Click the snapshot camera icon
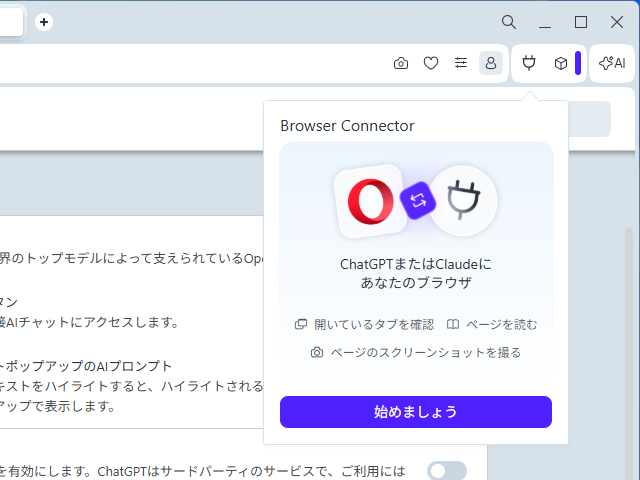Screen dimensions: 640x480 coord(401,63)
